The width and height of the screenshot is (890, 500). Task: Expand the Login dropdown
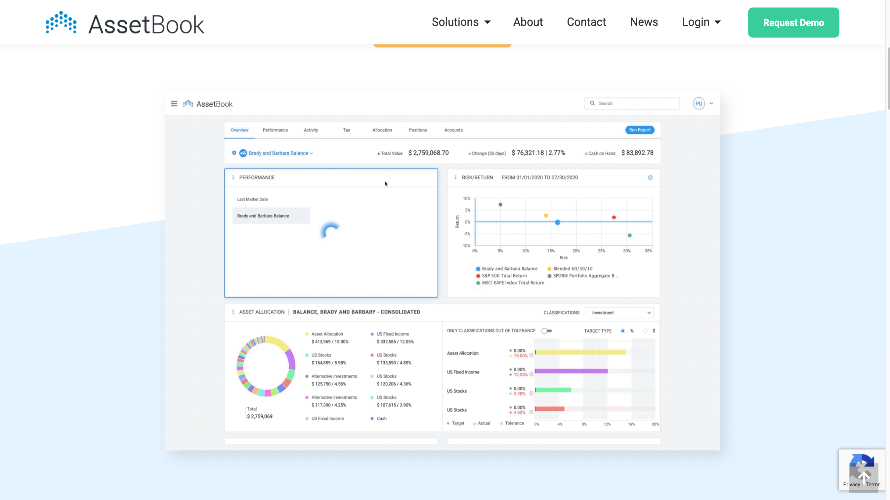(701, 22)
